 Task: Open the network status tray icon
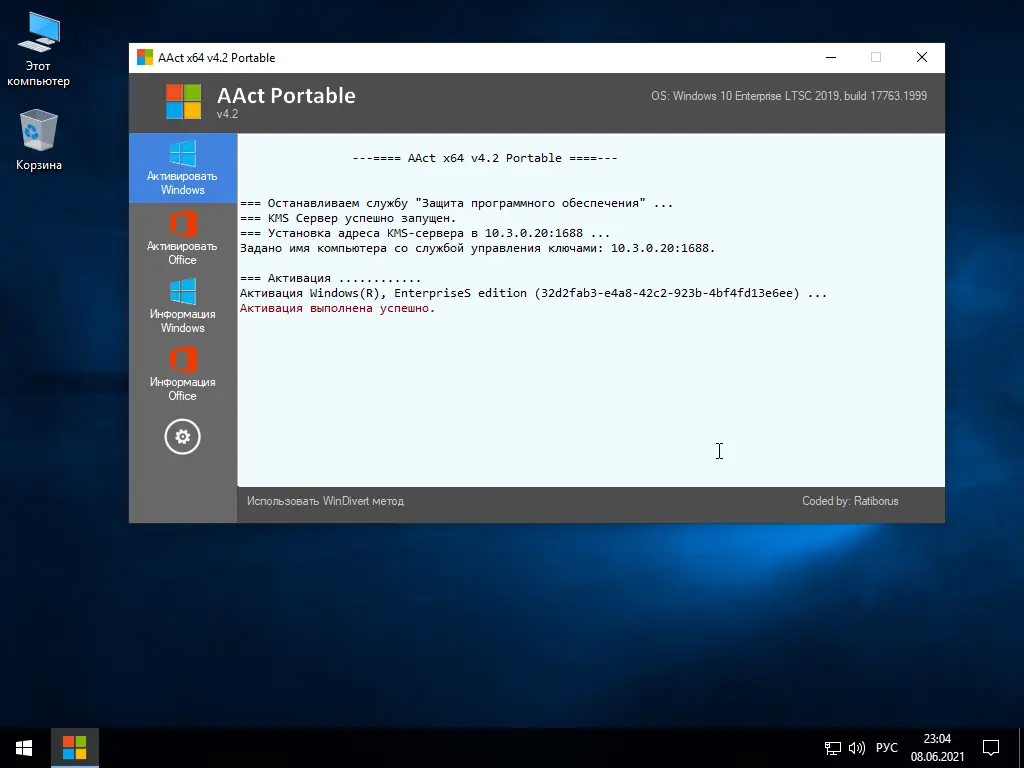[831, 747]
